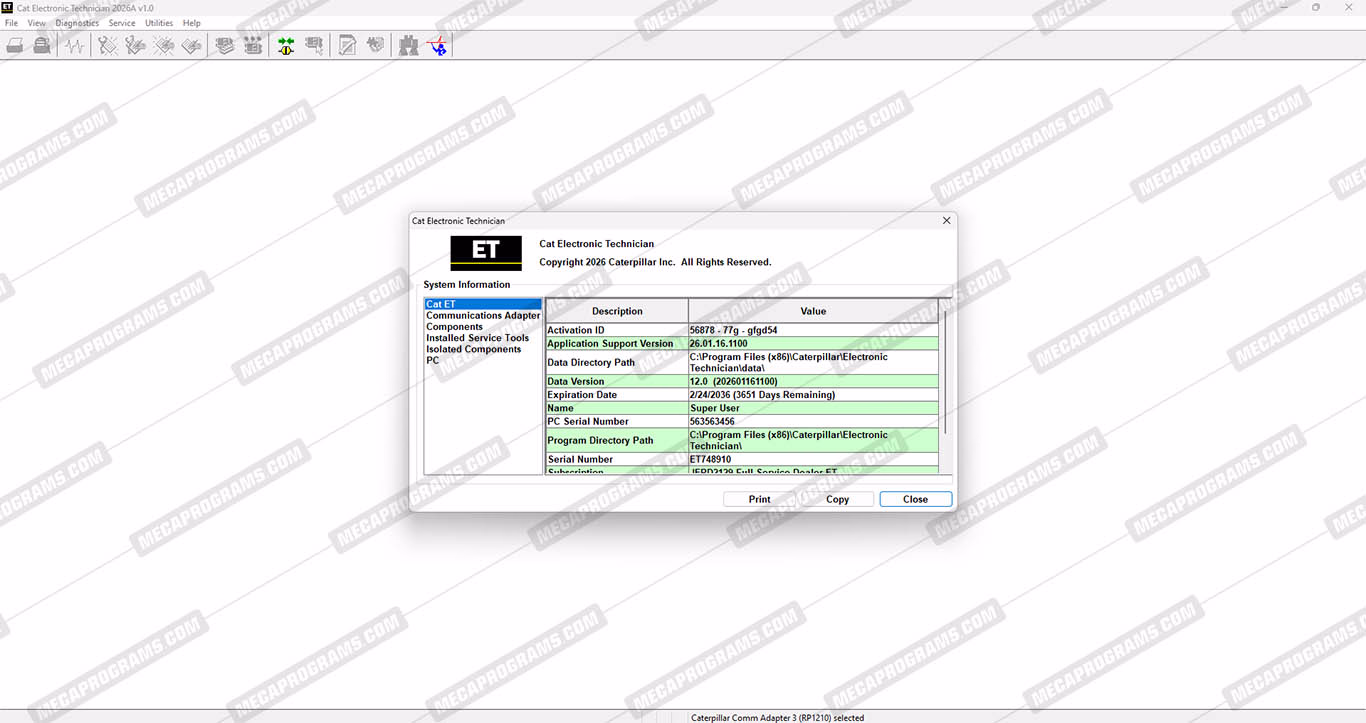Image resolution: width=1366 pixels, height=723 pixels.
Task: Select the PC entry in the list
Action: [x=433, y=360]
